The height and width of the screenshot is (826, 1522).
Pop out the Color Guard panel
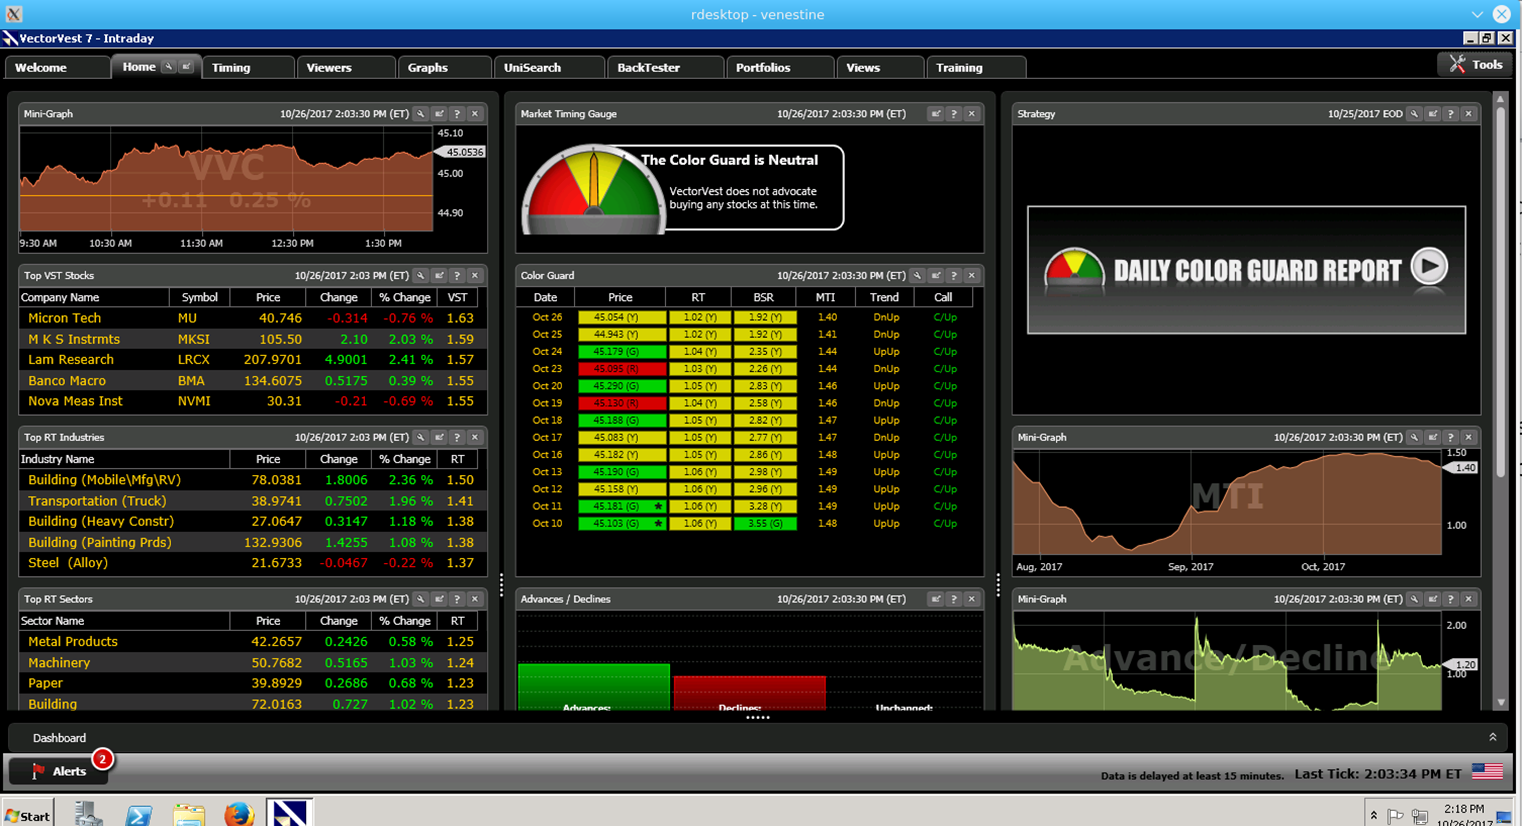[937, 276]
